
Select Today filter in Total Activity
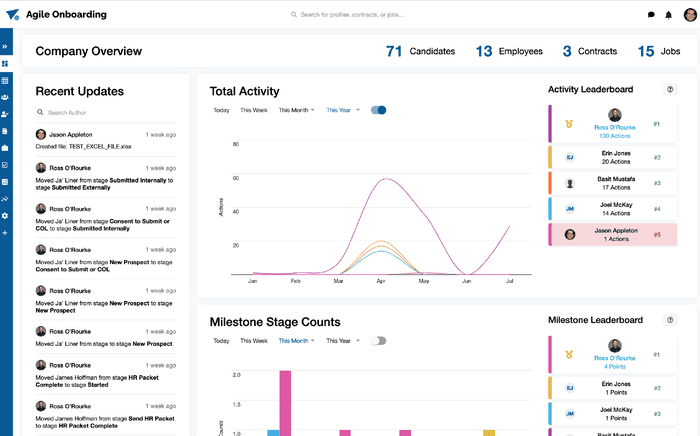pyautogui.click(x=221, y=110)
